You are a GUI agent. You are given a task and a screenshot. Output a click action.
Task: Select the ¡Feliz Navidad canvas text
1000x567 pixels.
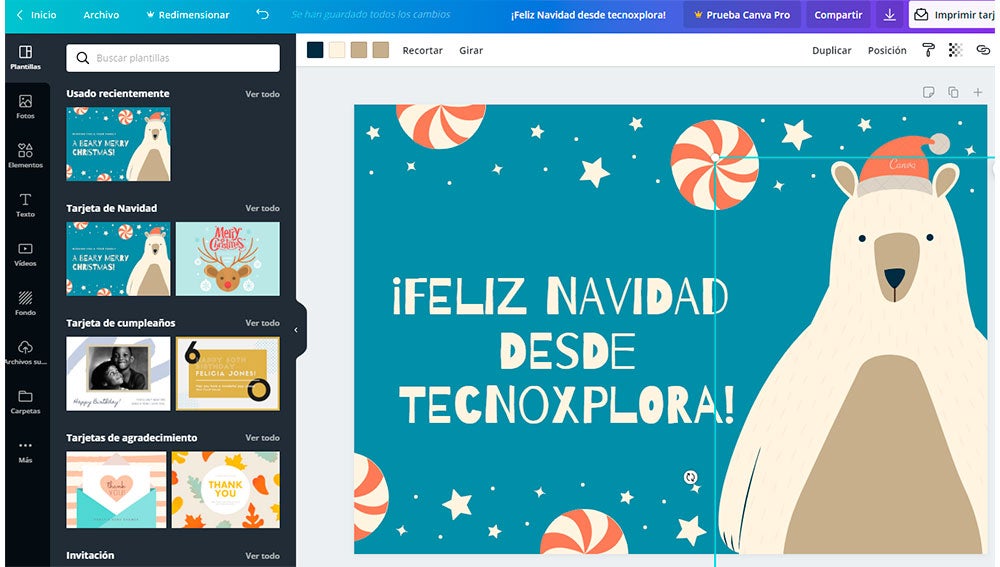coord(564,351)
